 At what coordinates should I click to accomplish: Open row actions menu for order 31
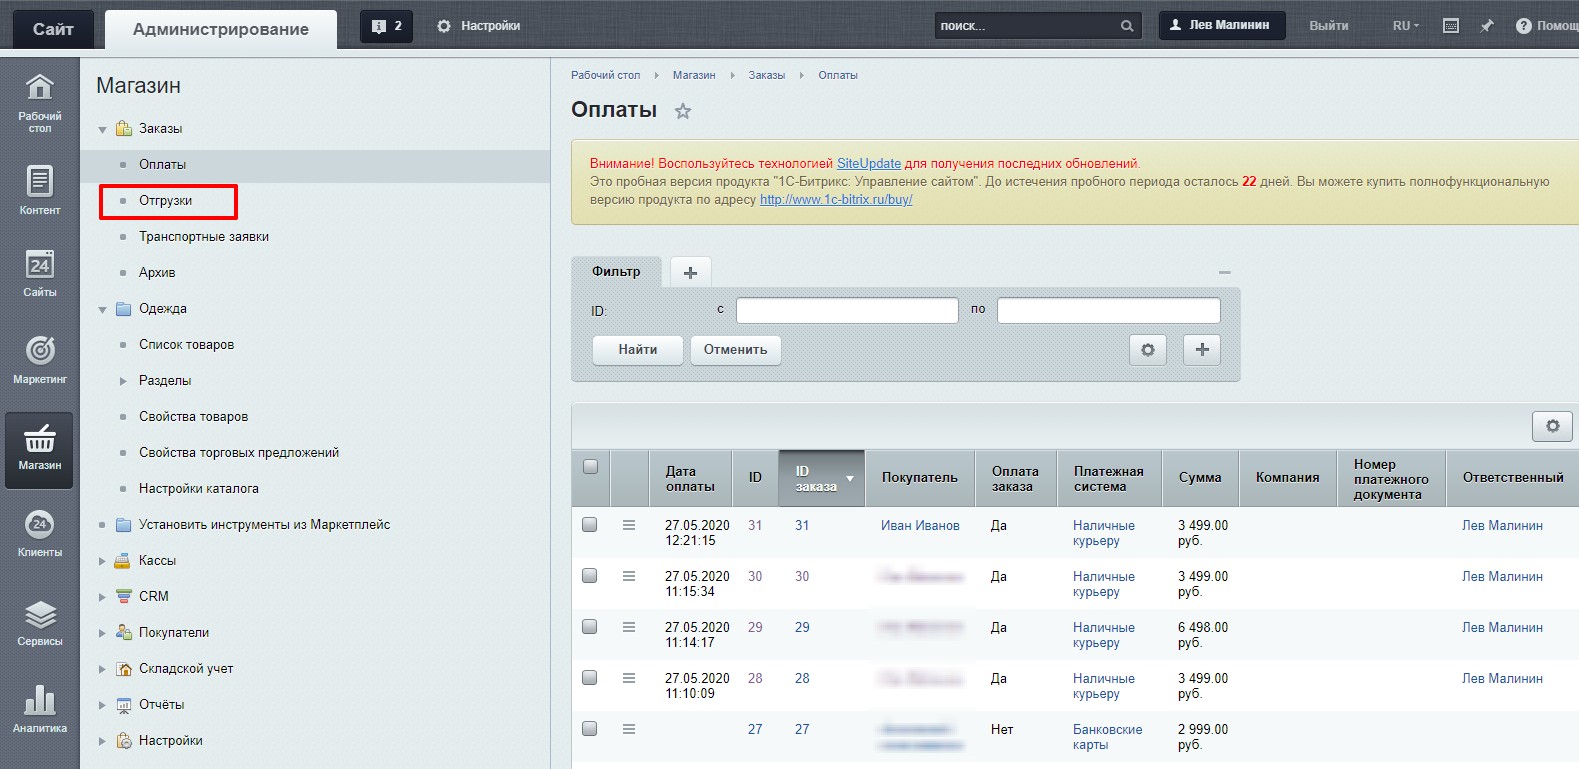click(629, 525)
